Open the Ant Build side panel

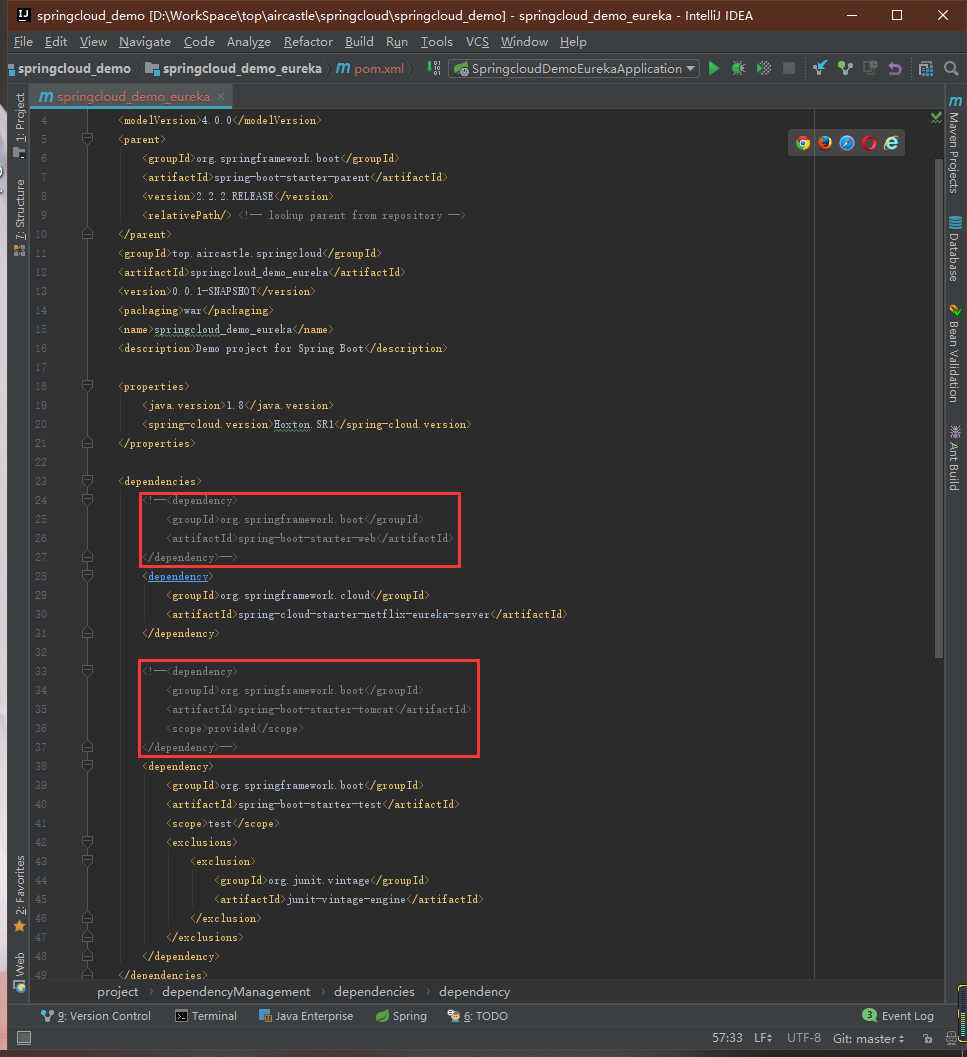click(x=955, y=458)
